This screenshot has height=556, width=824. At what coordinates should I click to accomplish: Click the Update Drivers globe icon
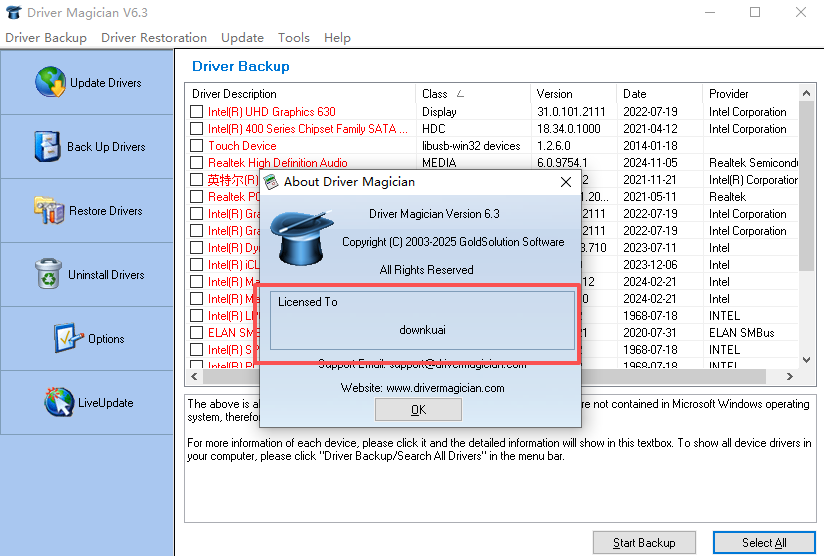click(x=50, y=82)
